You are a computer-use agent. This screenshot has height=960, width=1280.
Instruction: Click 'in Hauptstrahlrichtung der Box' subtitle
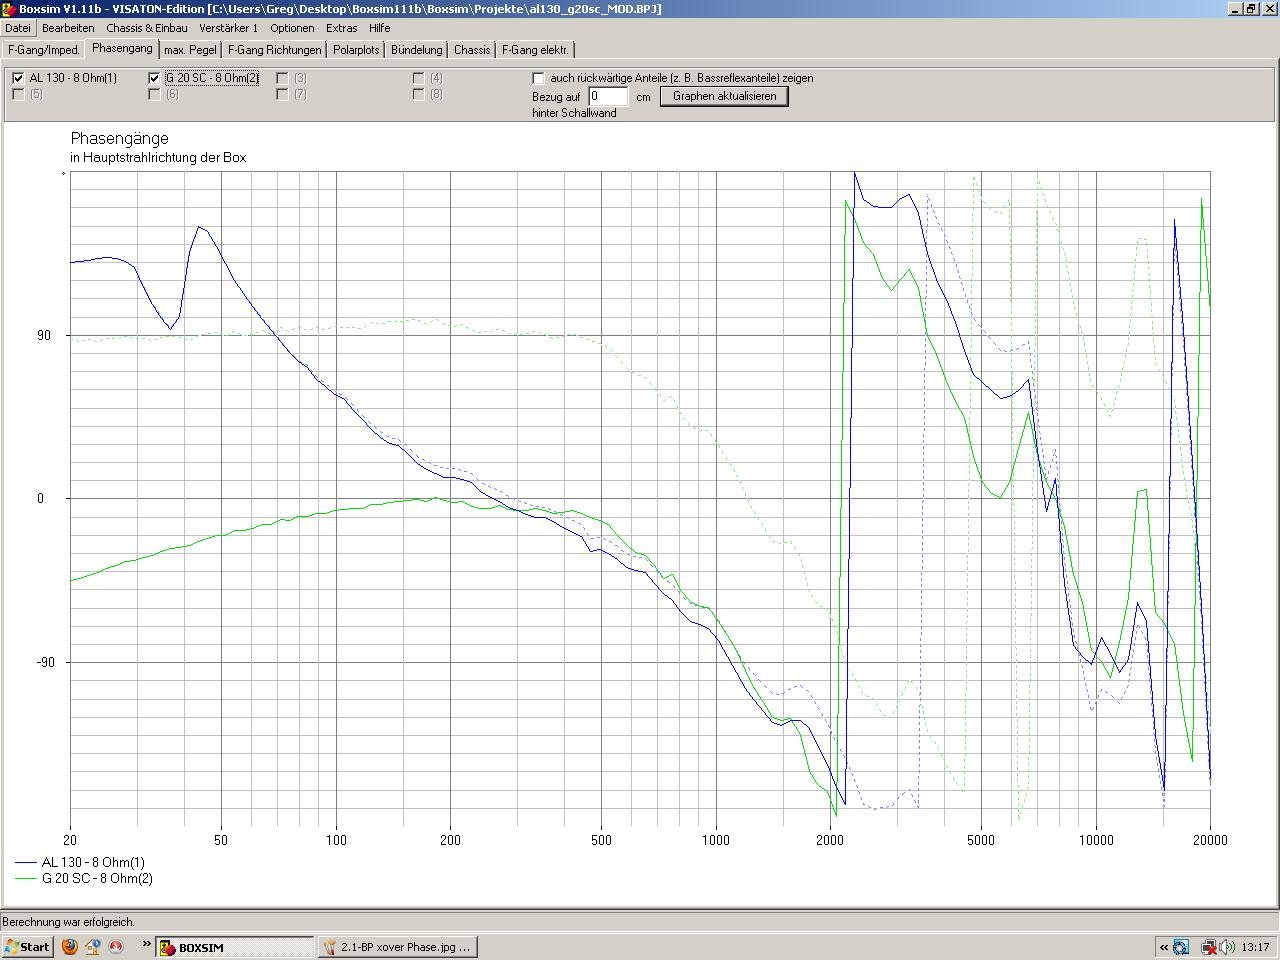[158, 158]
